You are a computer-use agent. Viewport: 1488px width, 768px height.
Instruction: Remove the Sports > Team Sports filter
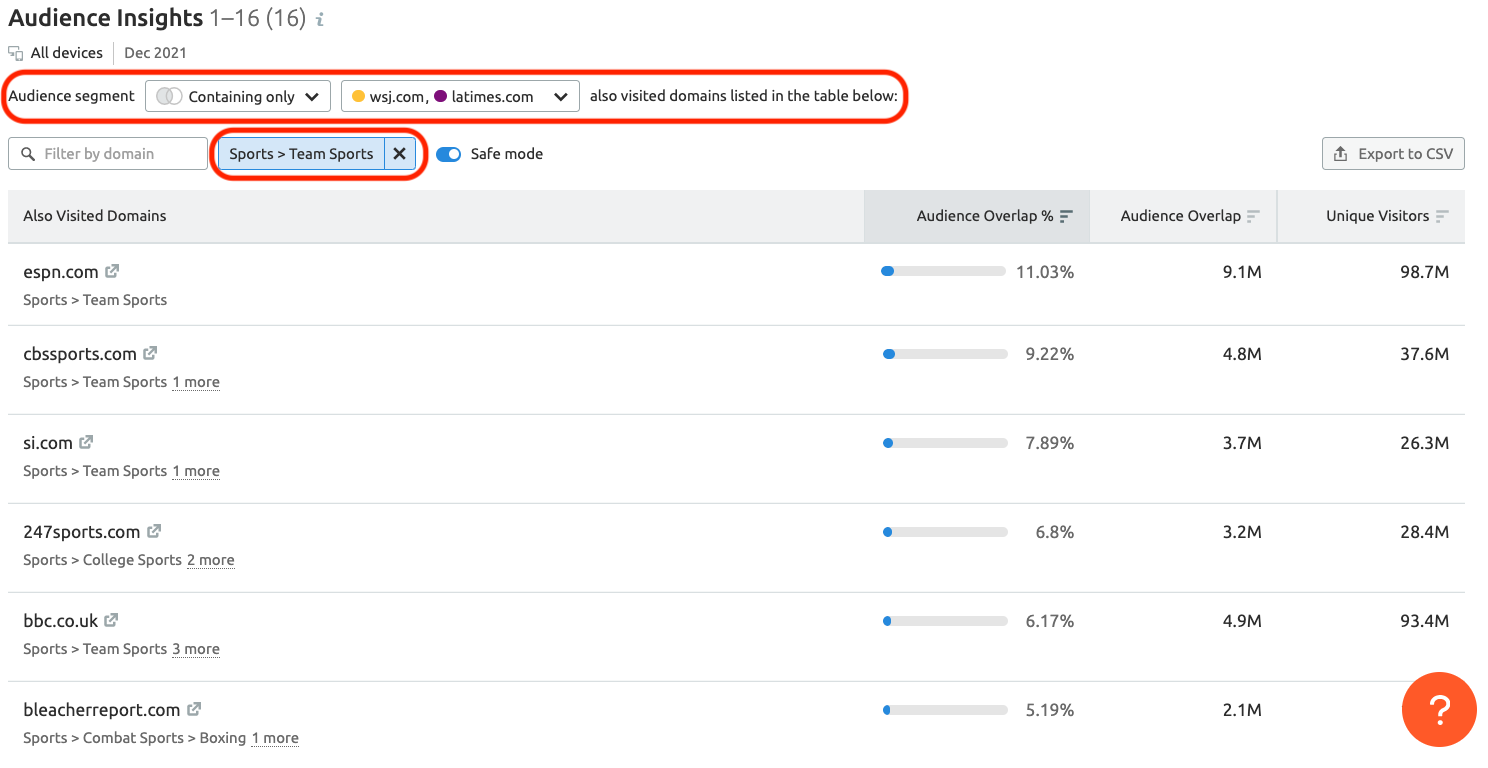(x=399, y=154)
